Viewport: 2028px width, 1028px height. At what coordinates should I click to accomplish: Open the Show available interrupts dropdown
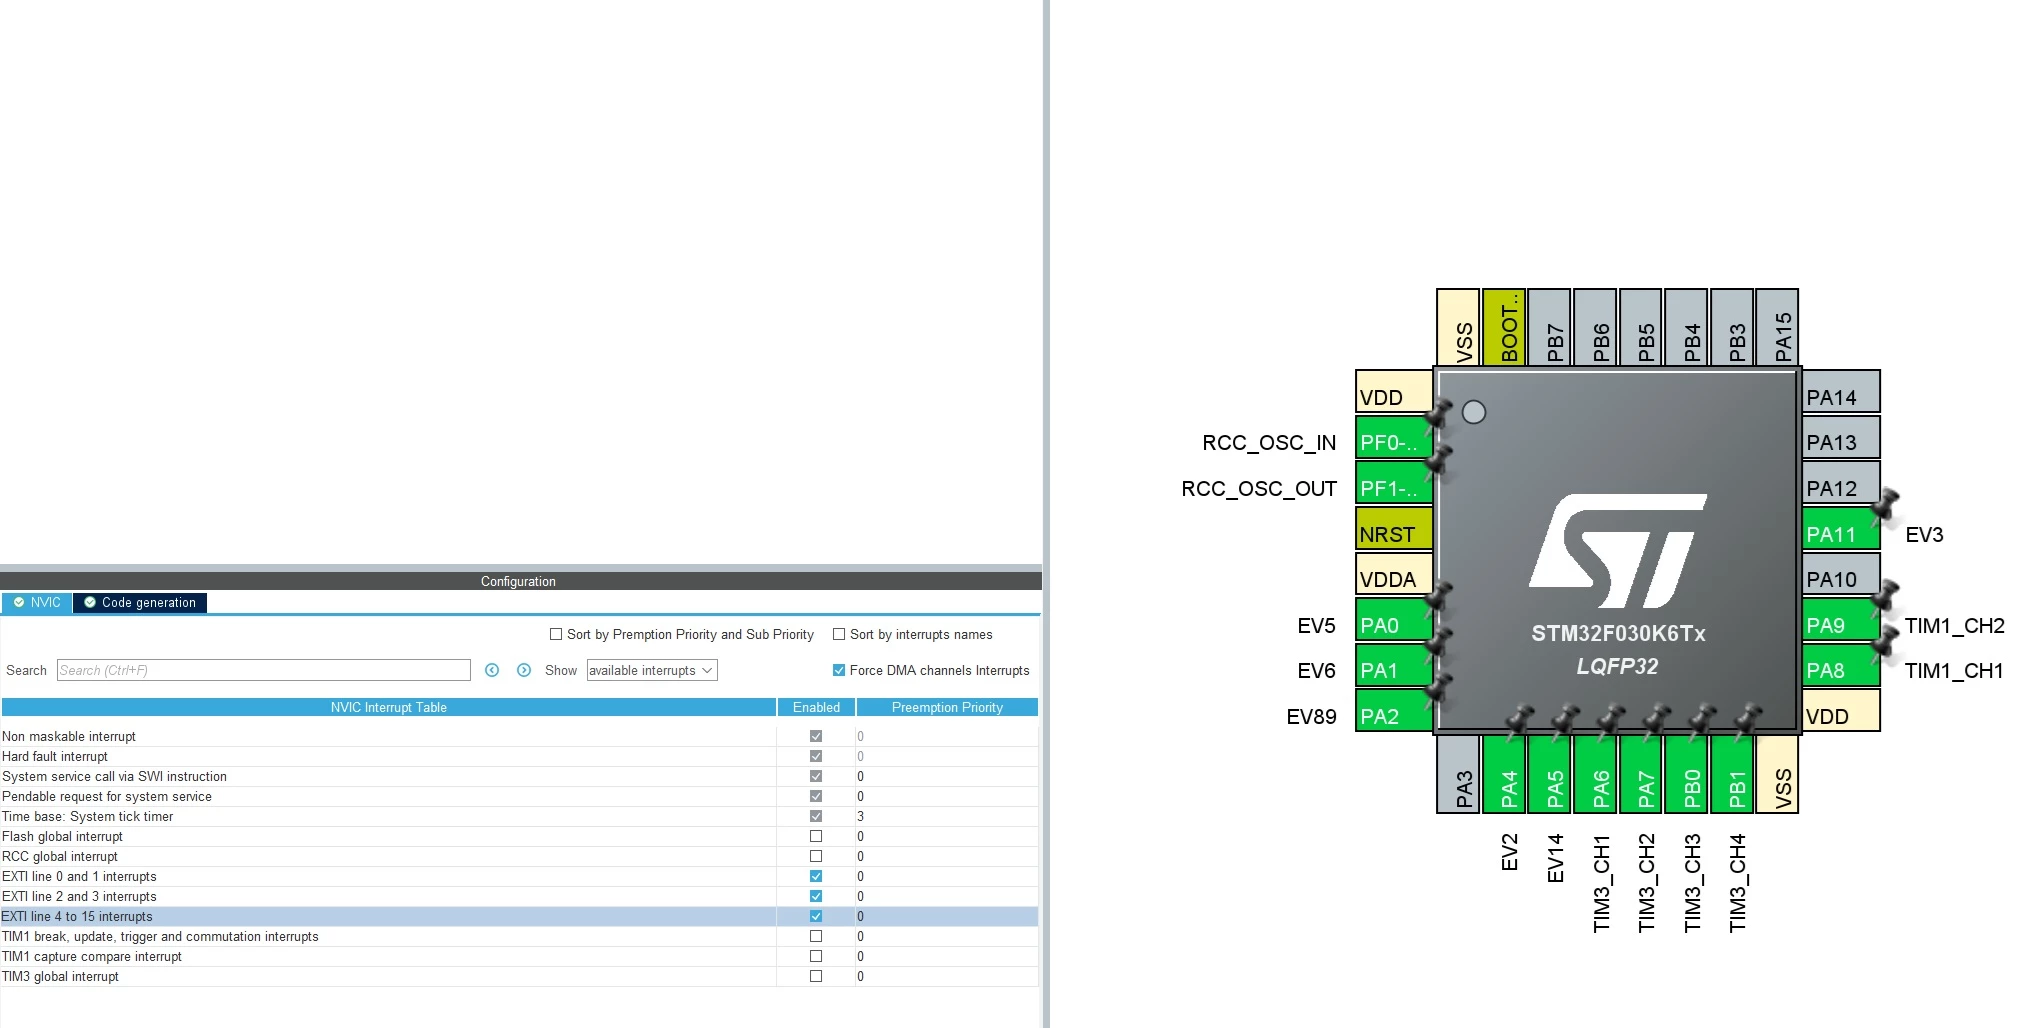coord(652,670)
